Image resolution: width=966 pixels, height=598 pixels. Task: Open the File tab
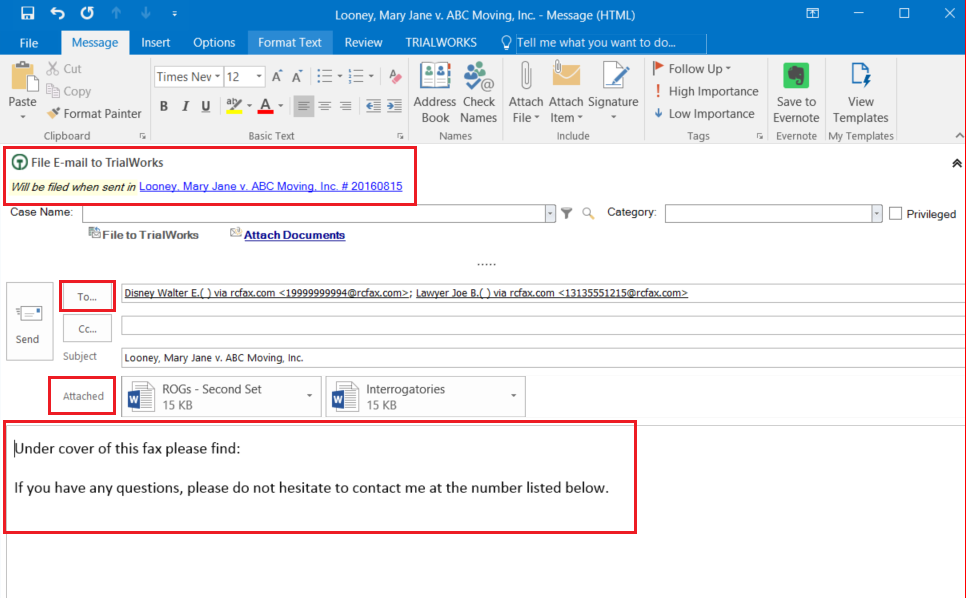coord(29,42)
